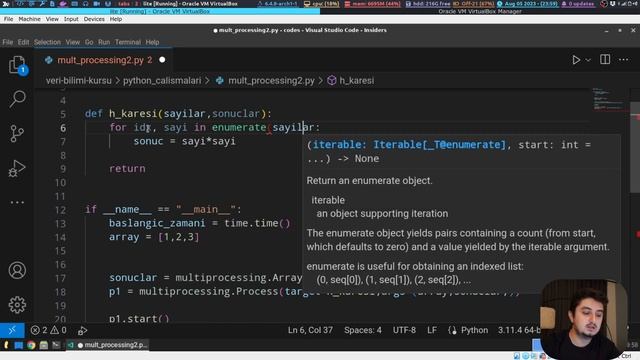Open the Go menu in VS Code
Image resolution: width=640 pixels, height=360 pixels.
click(89, 42)
